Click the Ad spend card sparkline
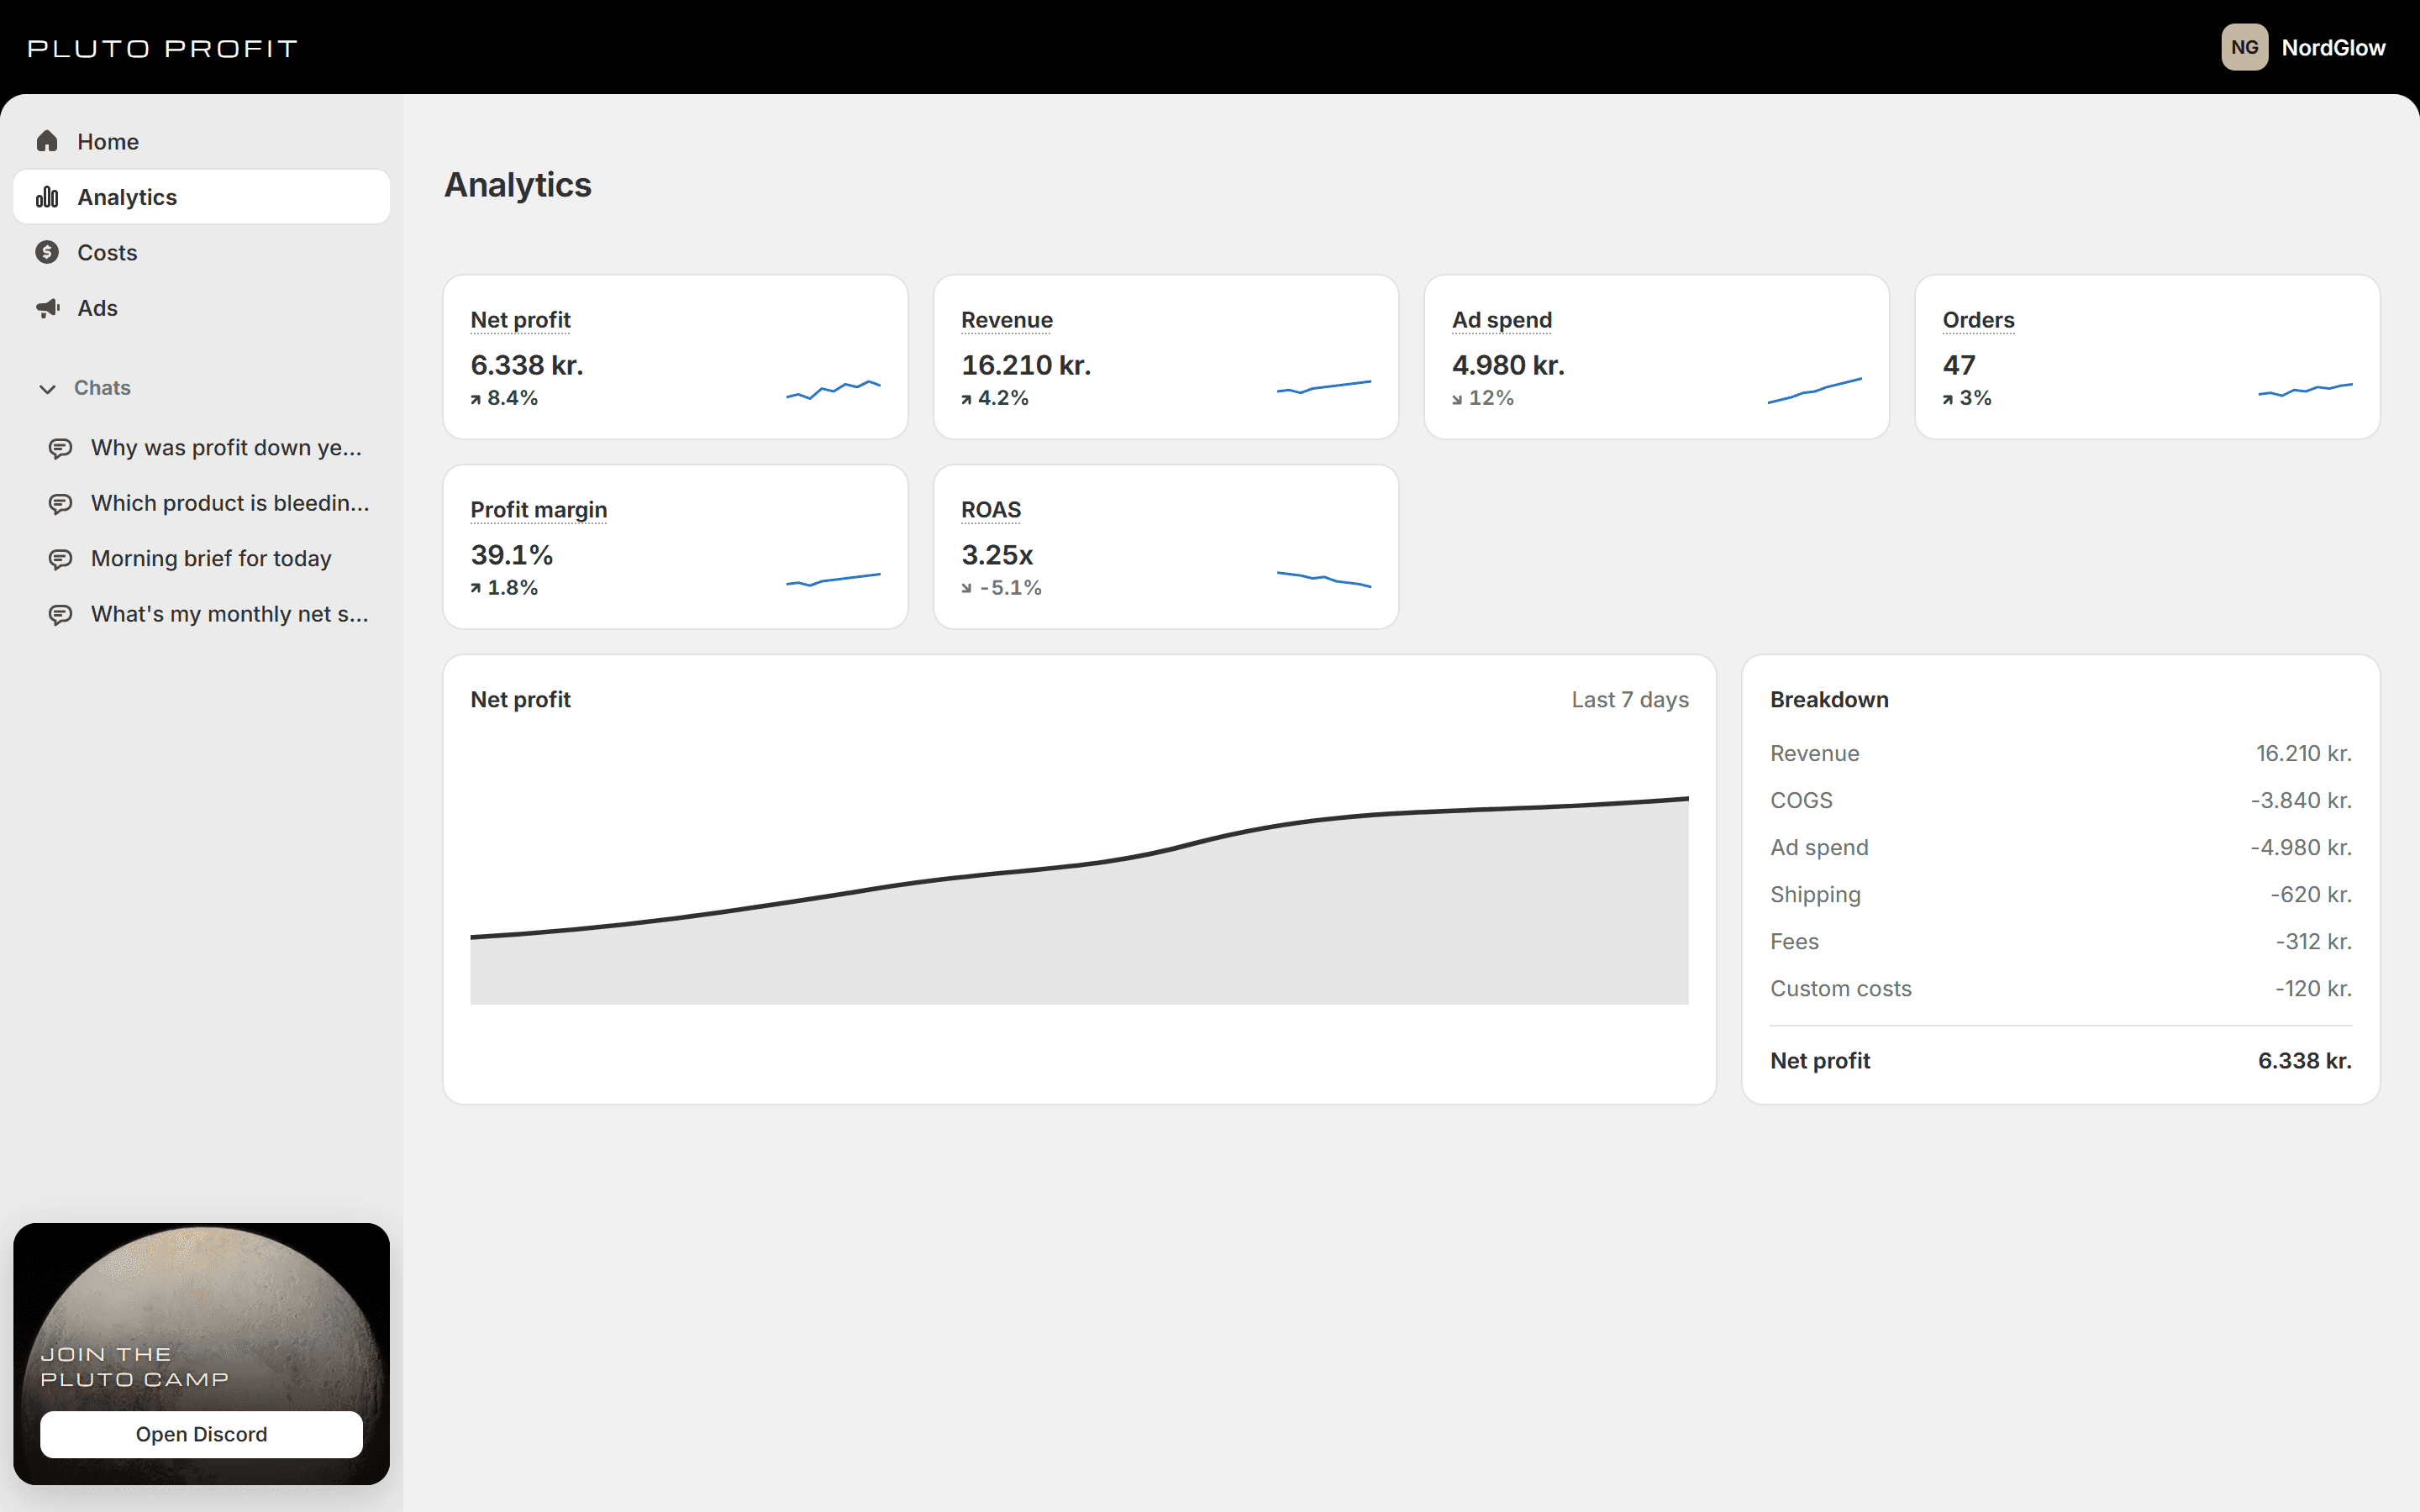This screenshot has height=1512, width=2420. click(x=1815, y=391)
